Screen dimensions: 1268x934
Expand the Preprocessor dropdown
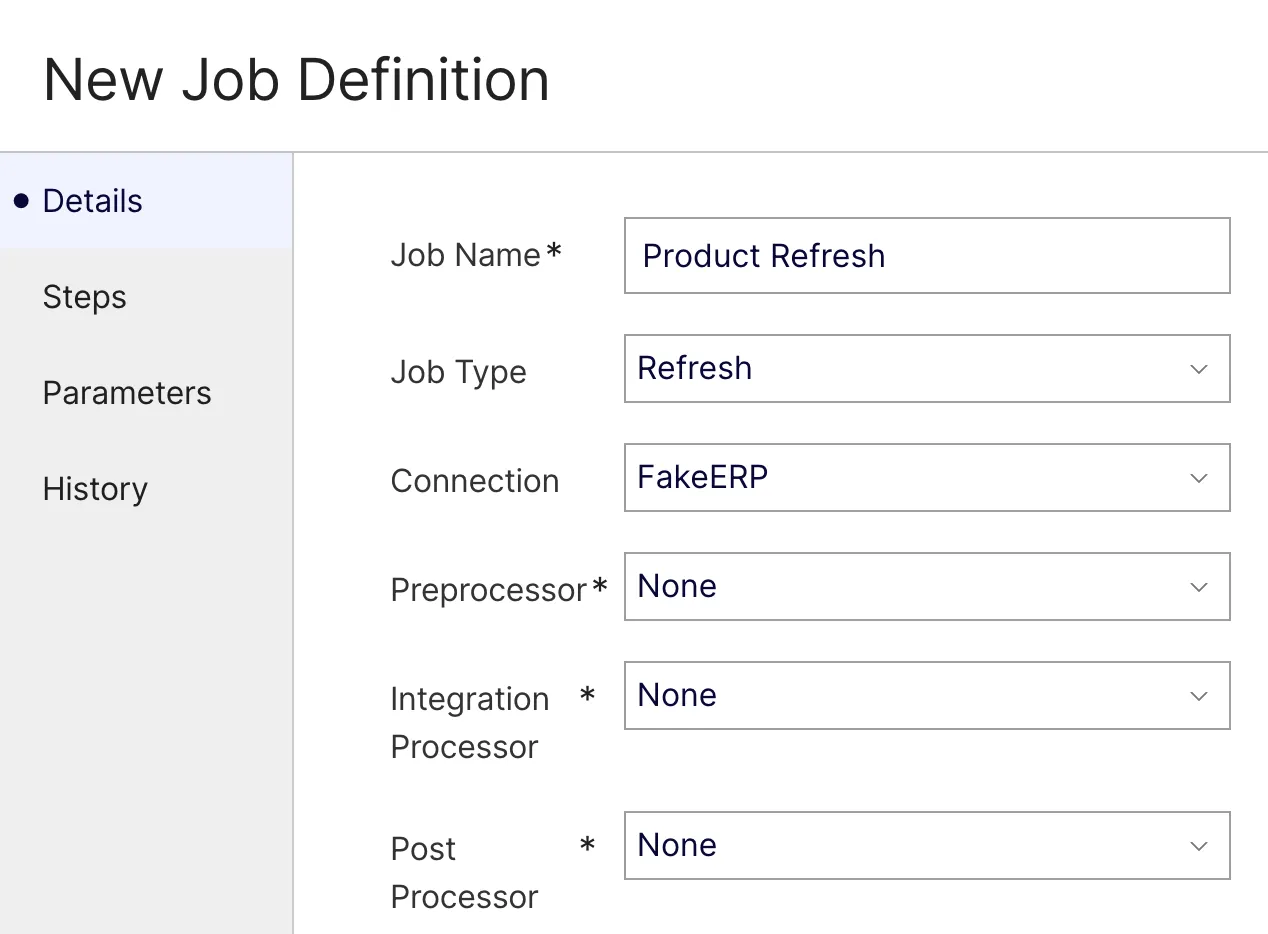[927, 587]
